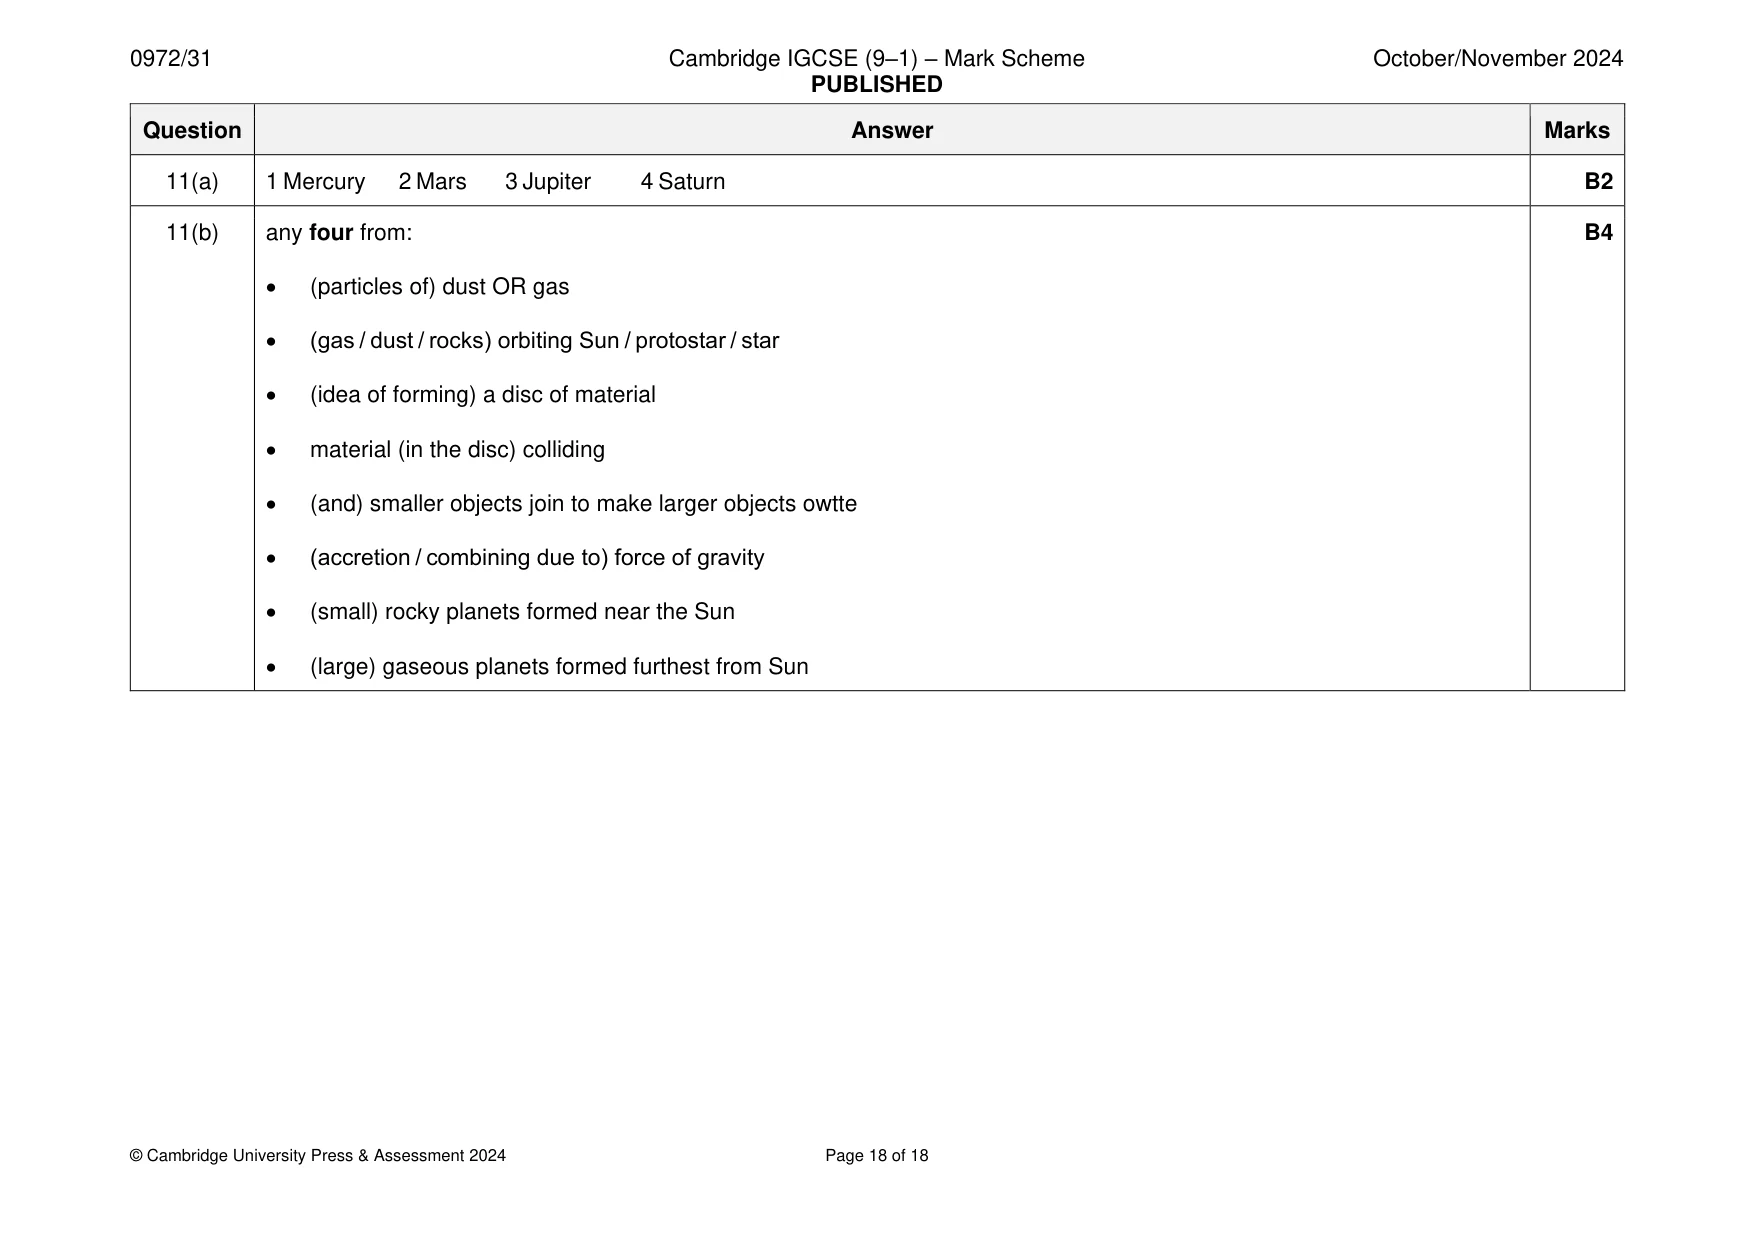Viewport: 1754px width, 1241px height.
Task: Click the answer '2 Mars'
Action: tap(433, 181)
